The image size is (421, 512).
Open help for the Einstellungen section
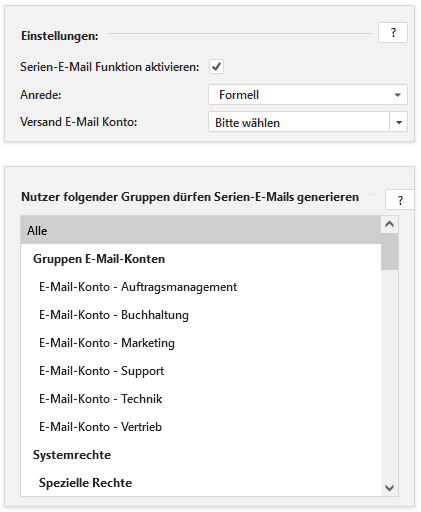(x=393, y=33)
